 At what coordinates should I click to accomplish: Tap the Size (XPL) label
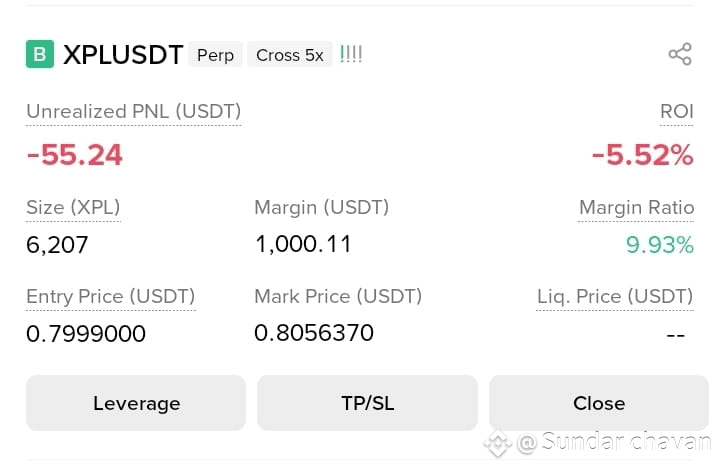[x=73, y=208]
